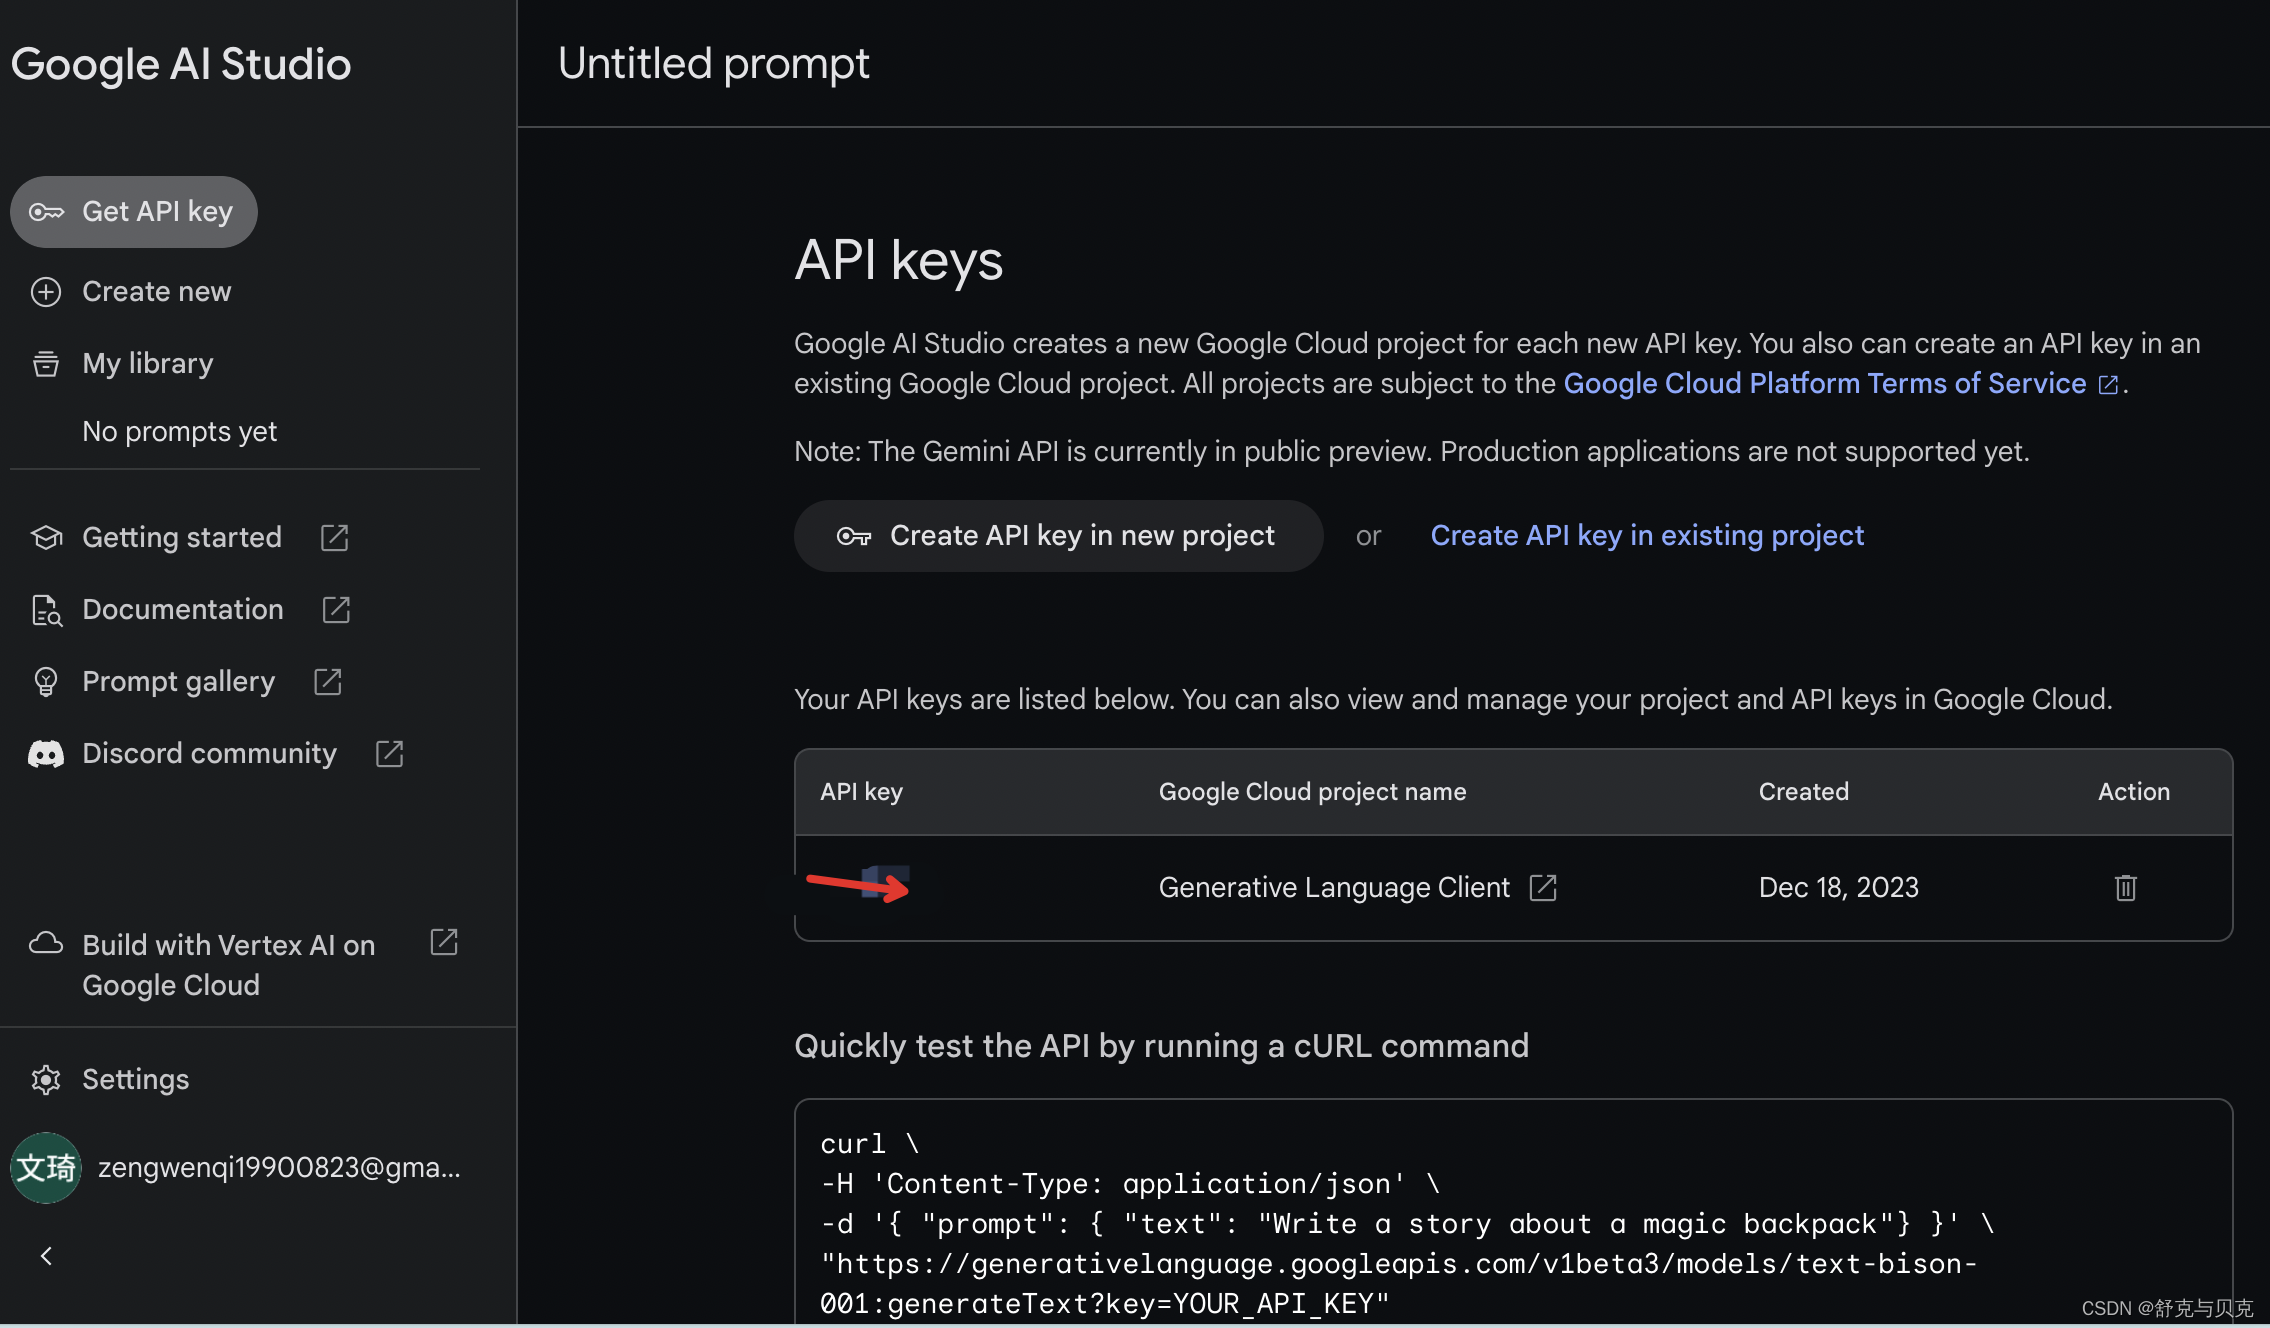
Task: Open Create new prompt option
Action: coord(155,292)
